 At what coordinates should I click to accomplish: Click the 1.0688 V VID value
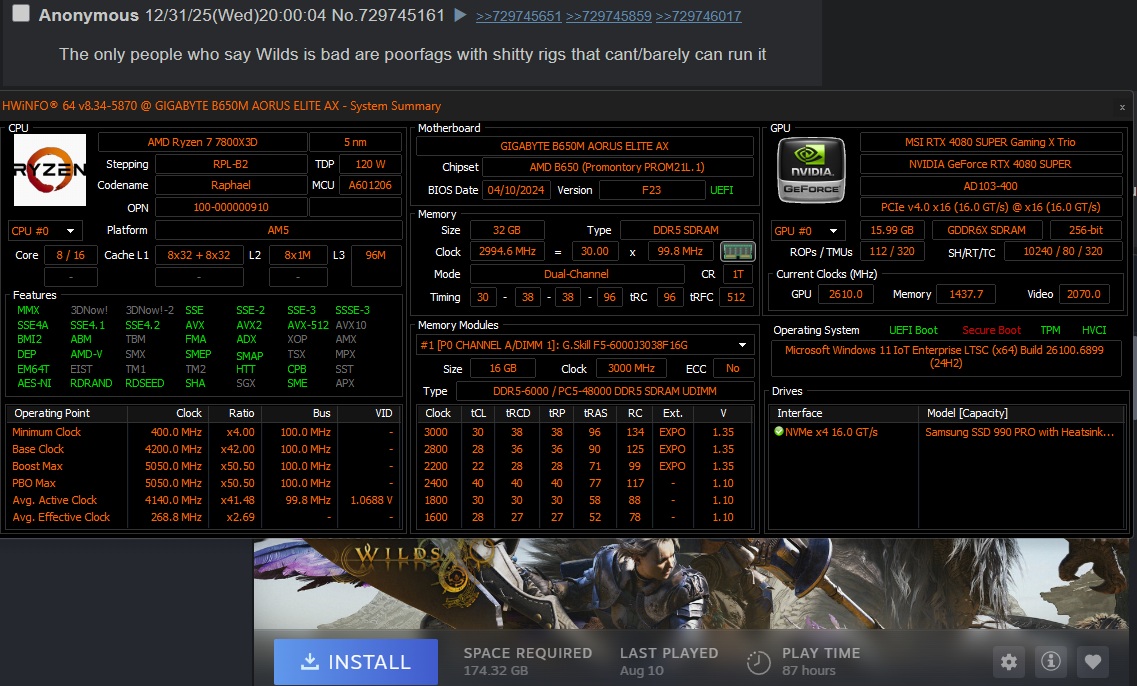pos(371,500)
